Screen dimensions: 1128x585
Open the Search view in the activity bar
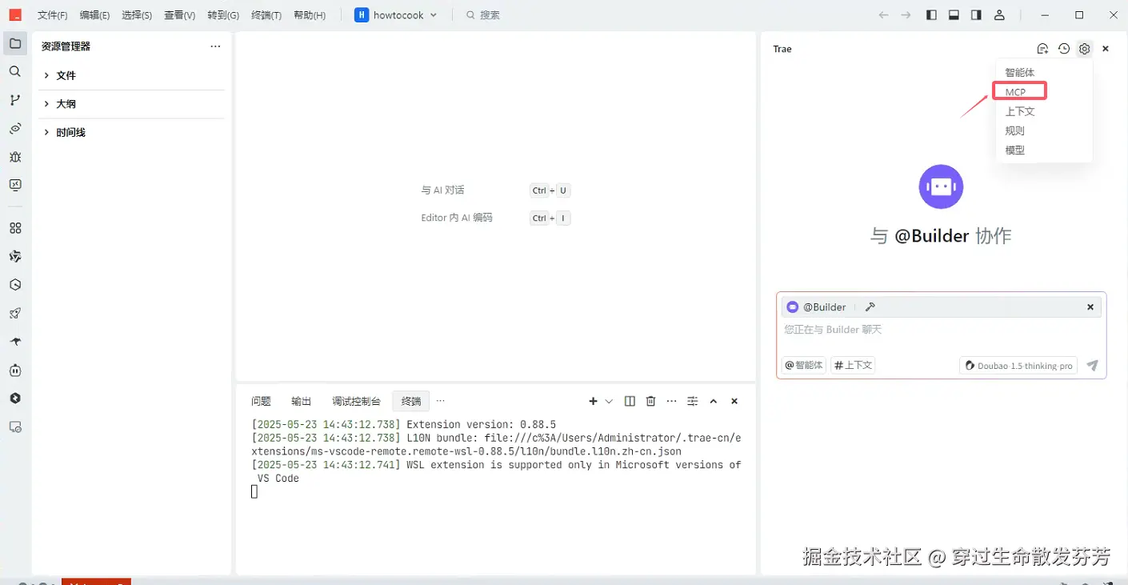15,72
